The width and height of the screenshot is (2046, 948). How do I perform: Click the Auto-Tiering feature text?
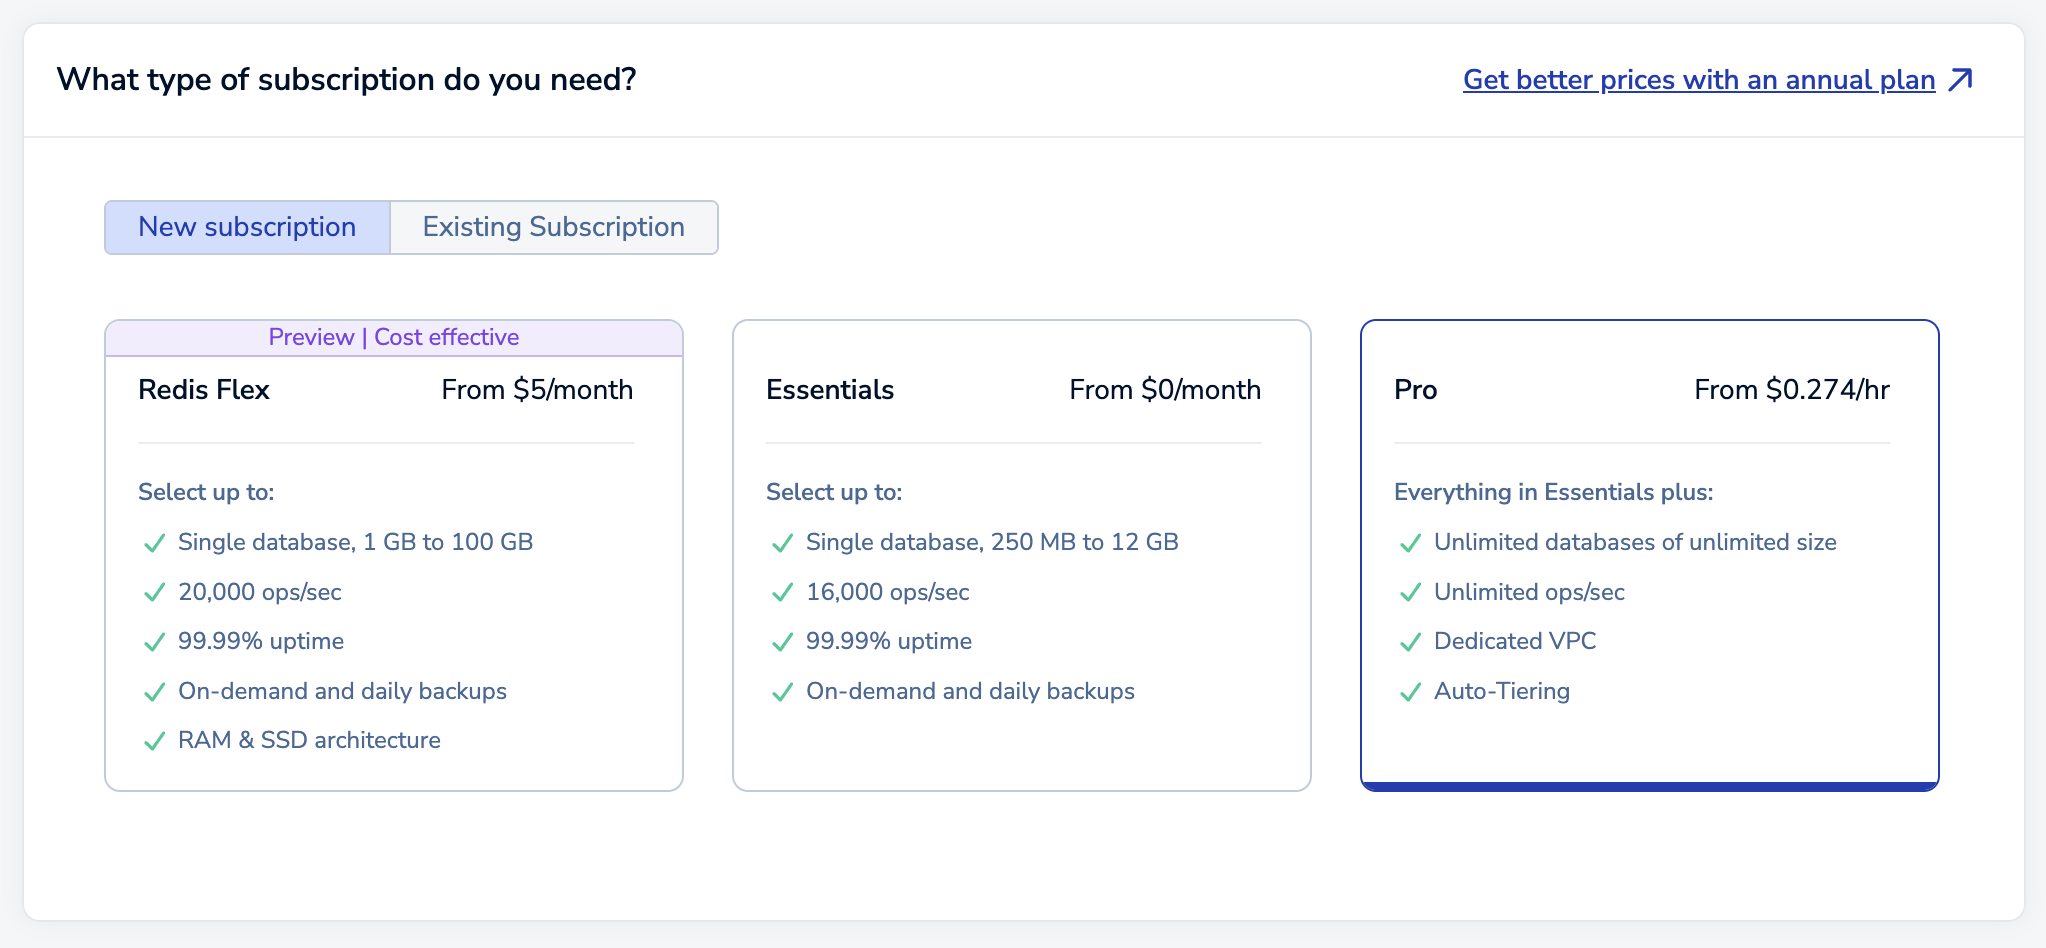pyautogui.click(x=1502, y=691)
